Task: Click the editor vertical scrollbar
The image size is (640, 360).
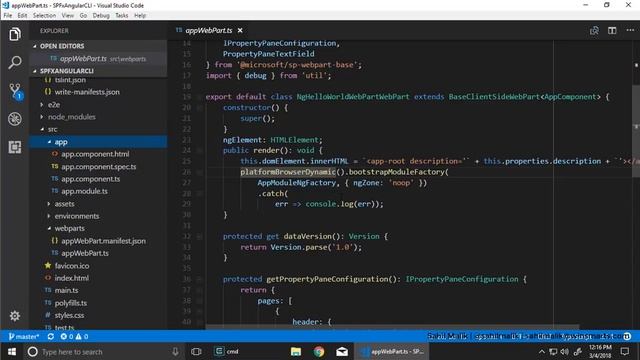Action: pyautogui.click(x=636, y=131)
